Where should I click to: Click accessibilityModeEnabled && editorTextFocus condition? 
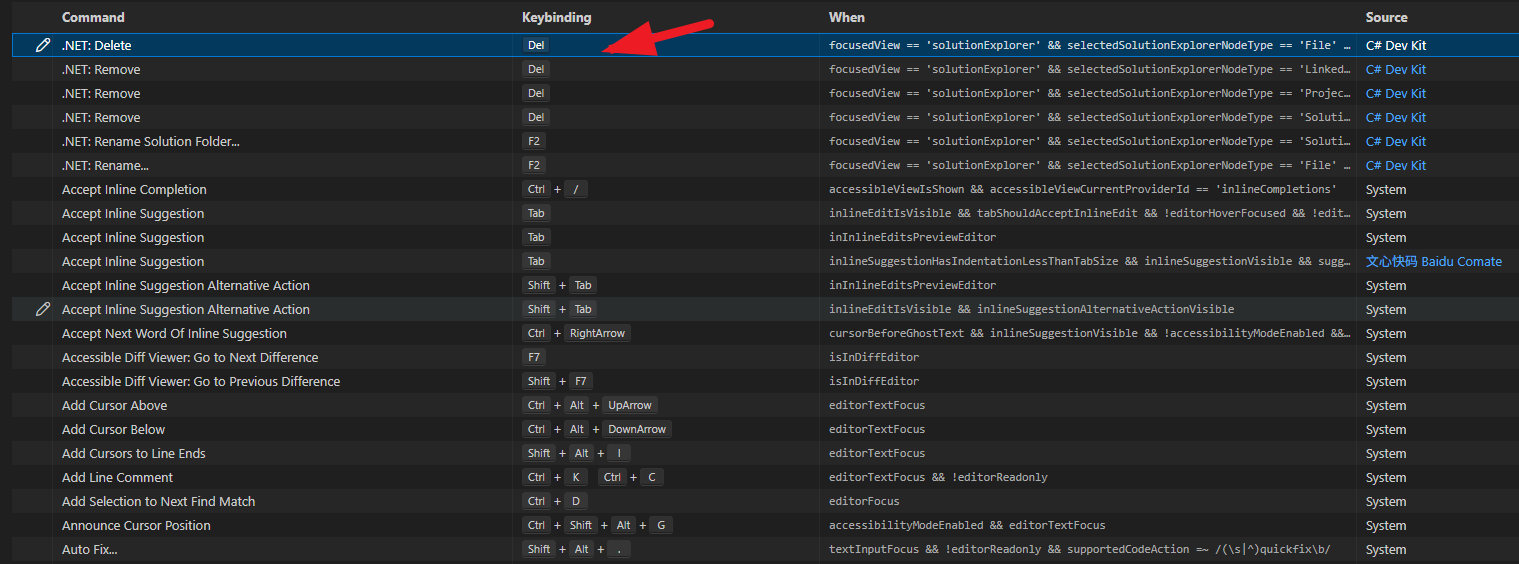pos(967,525)
